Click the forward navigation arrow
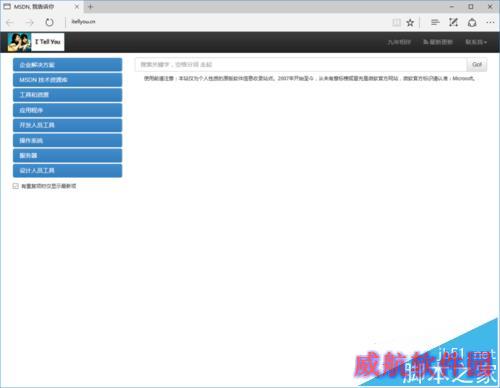Viewport: 500px width, 388px height. (30, 22)
